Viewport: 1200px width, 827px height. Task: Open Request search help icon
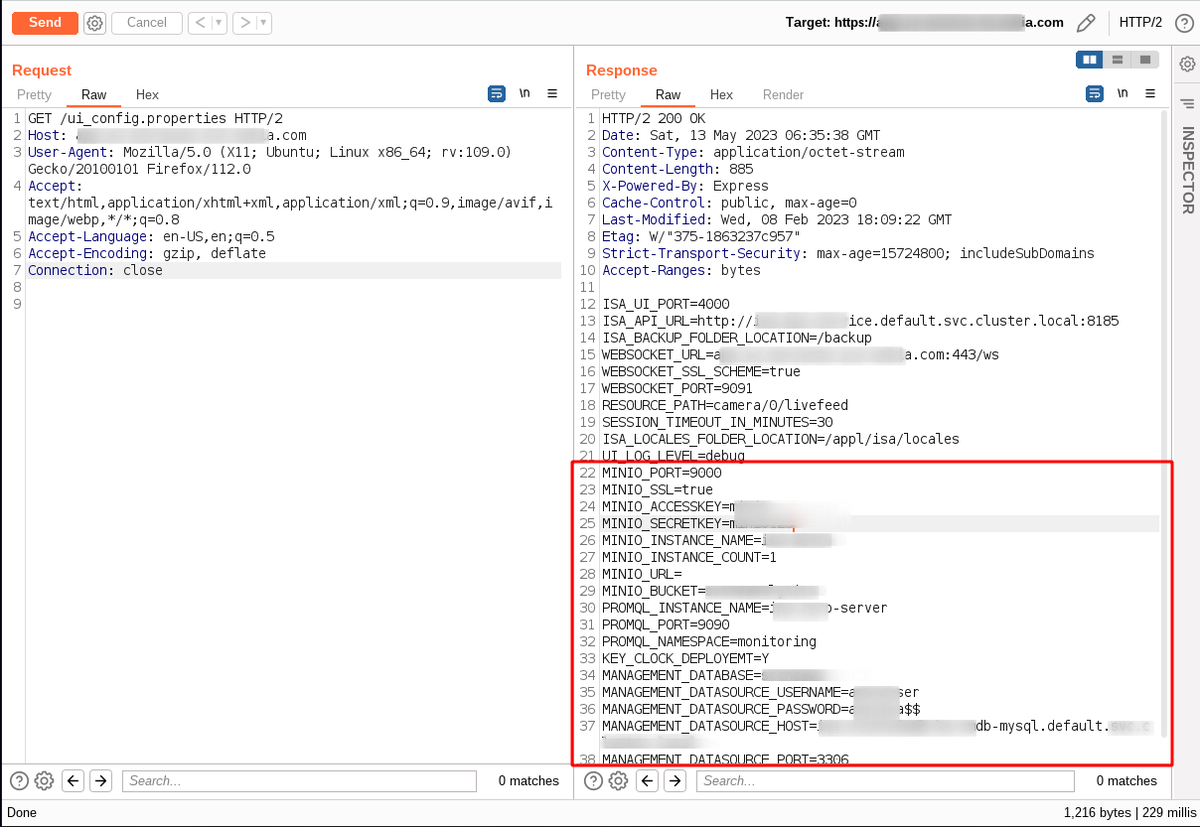pos(19,781)
